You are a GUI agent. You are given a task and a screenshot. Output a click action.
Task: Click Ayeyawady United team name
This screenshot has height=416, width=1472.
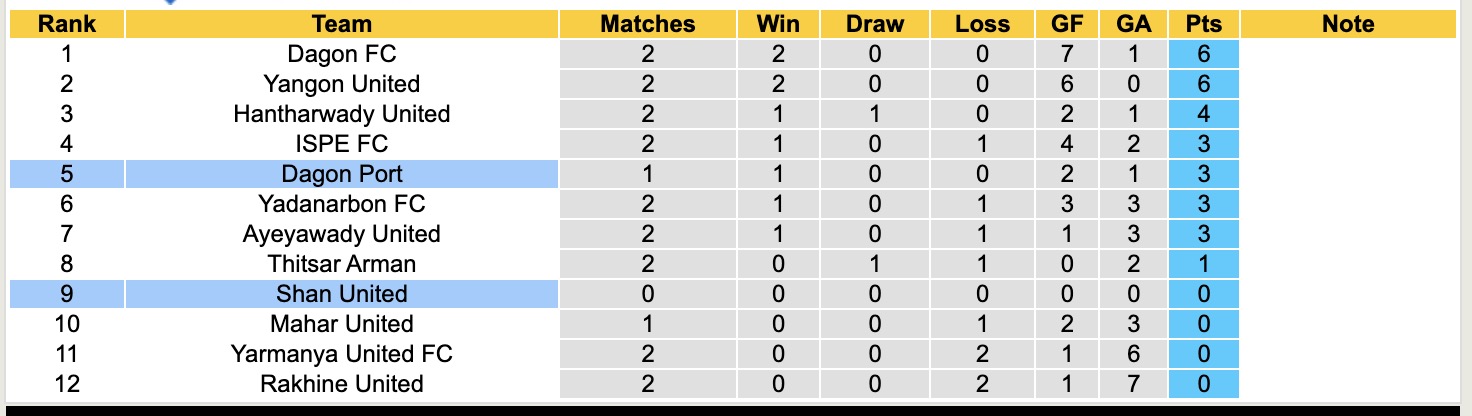tap(342, 234)
